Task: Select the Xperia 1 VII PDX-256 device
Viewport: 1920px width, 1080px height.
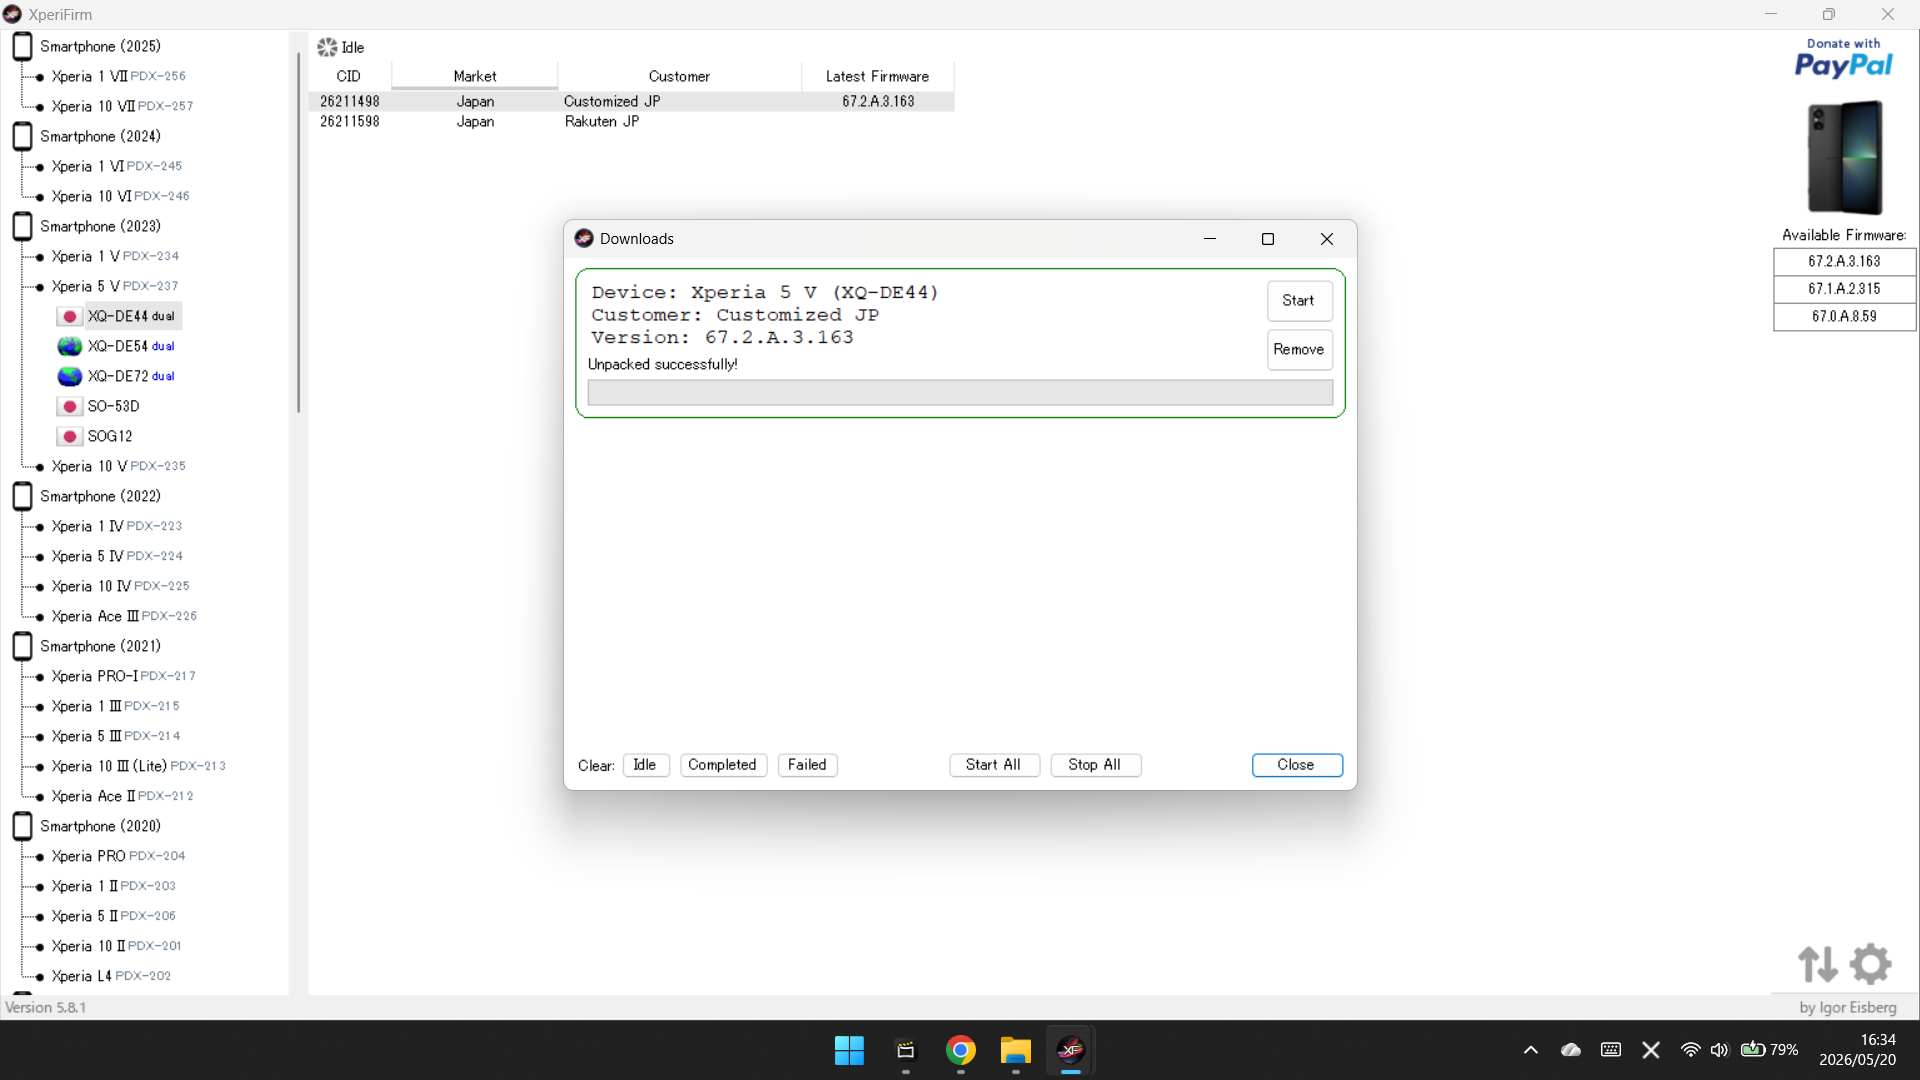Action: click(118, 76)
